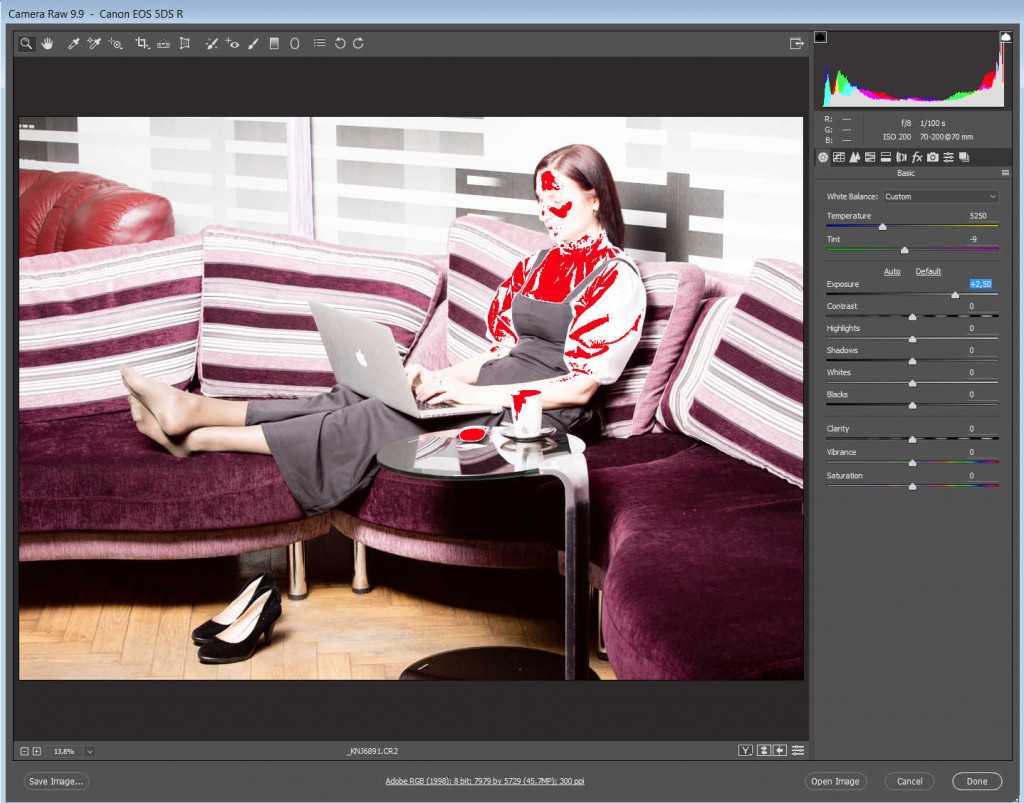Toggle the shadow clipping warning
This screenshot has height=803, width=1024.
(x=821, y=37)
